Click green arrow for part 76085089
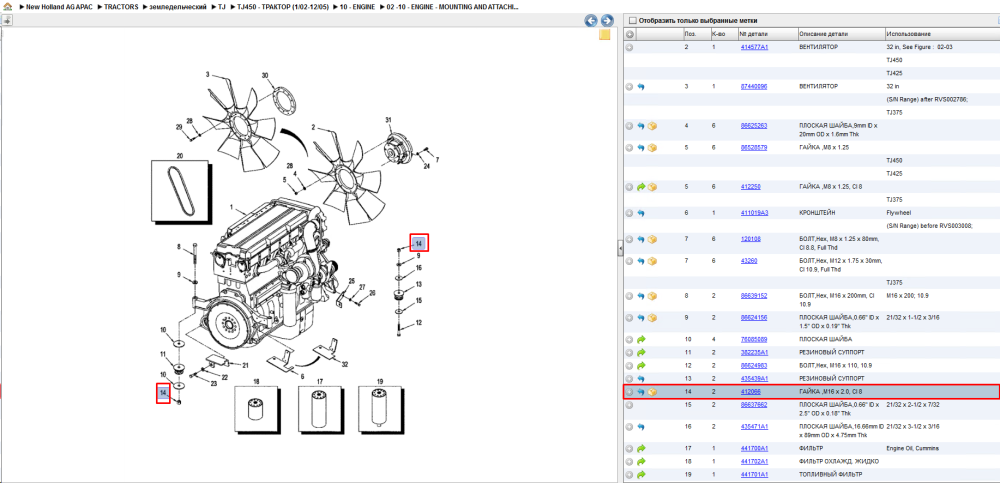This screenshot has height=483, width=1000. pos(641,339)
